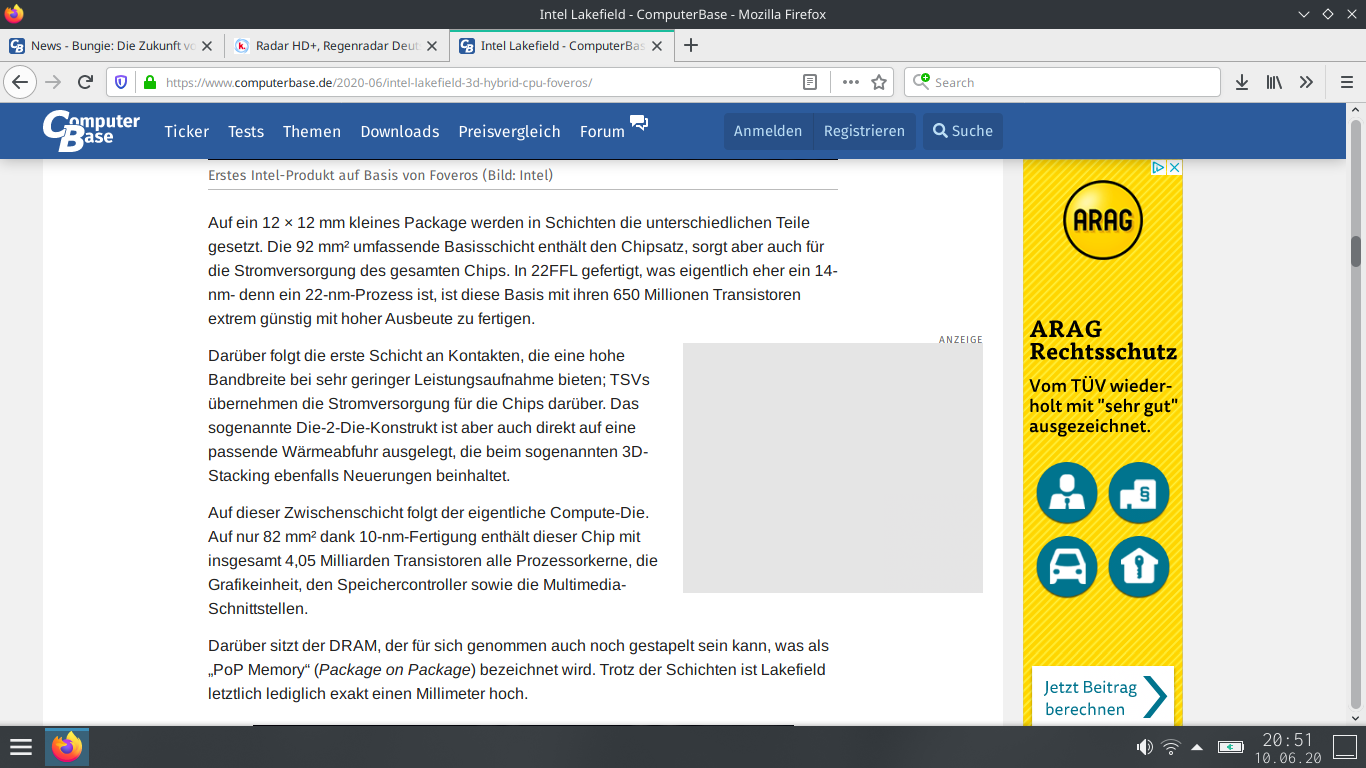
Task: Select the Intel Lakefield tab
Action: tap(562, 45)
